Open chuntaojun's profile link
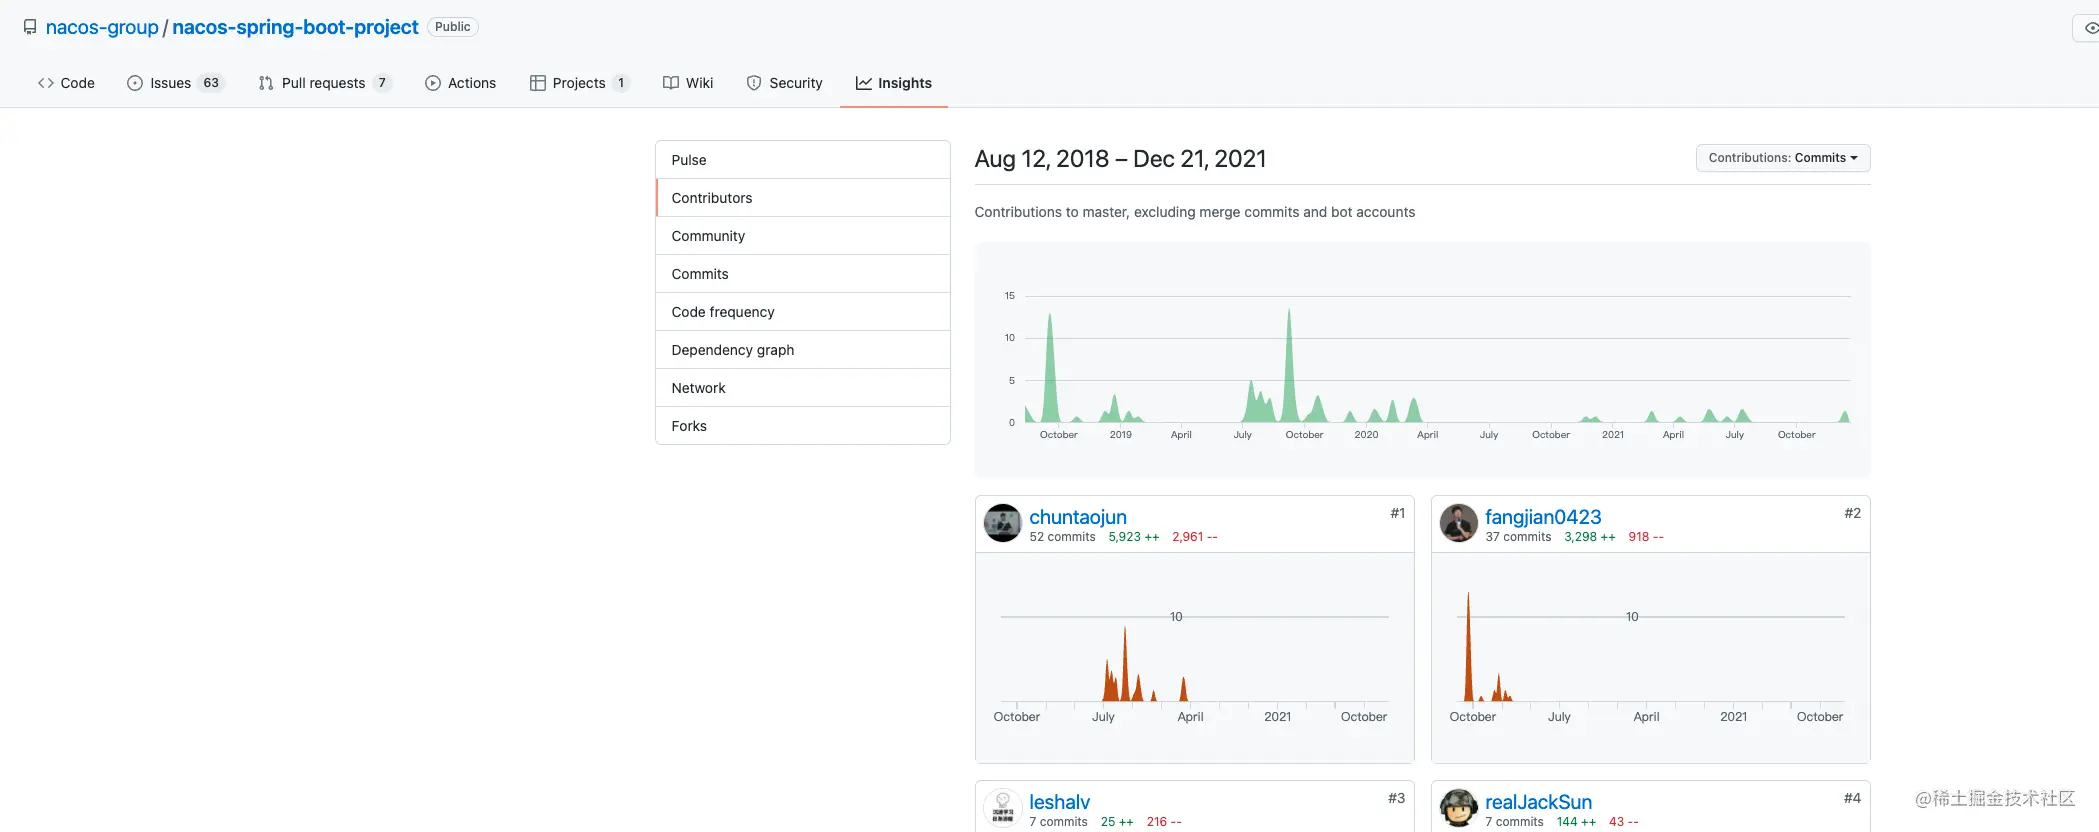Image resolution: width=2099 pixels, height=832 pixels. tap(1078, 517)
